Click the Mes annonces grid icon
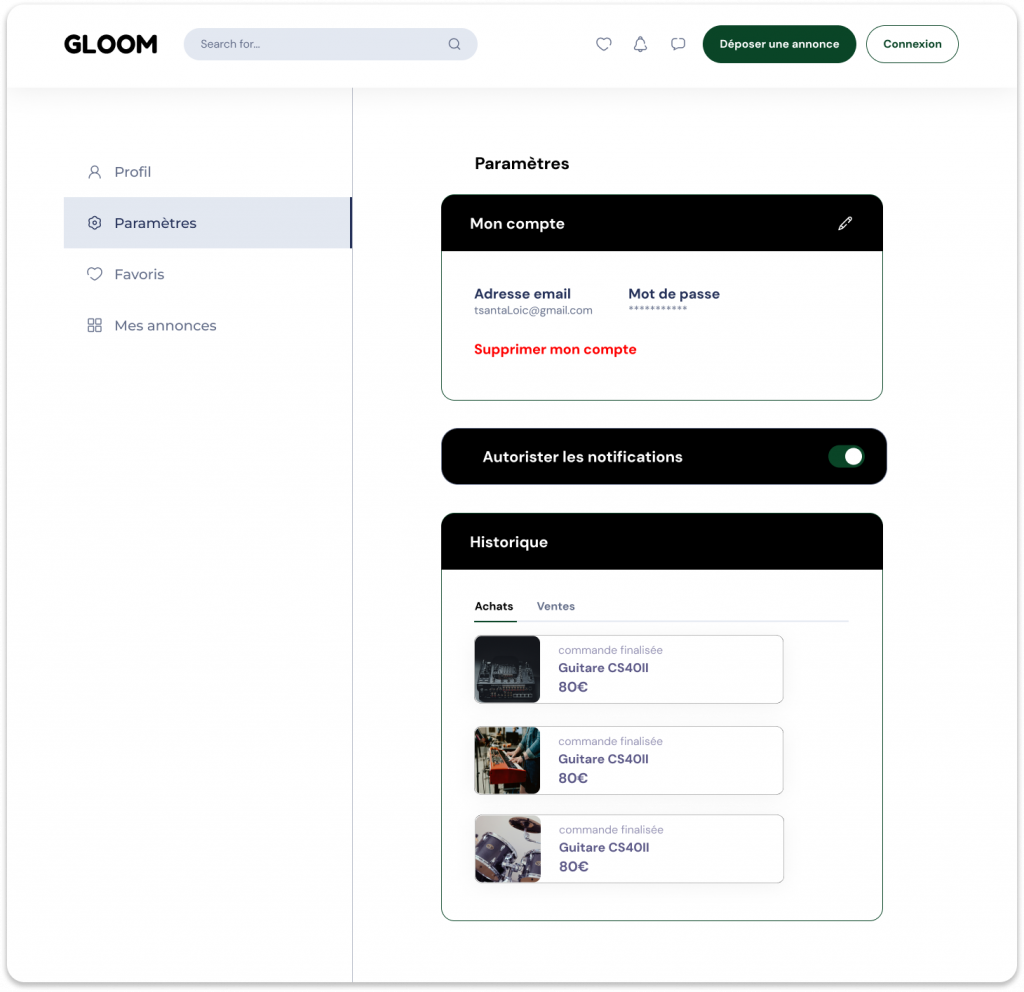Viewport: 1024px width, 992px height. coord(95,325)
